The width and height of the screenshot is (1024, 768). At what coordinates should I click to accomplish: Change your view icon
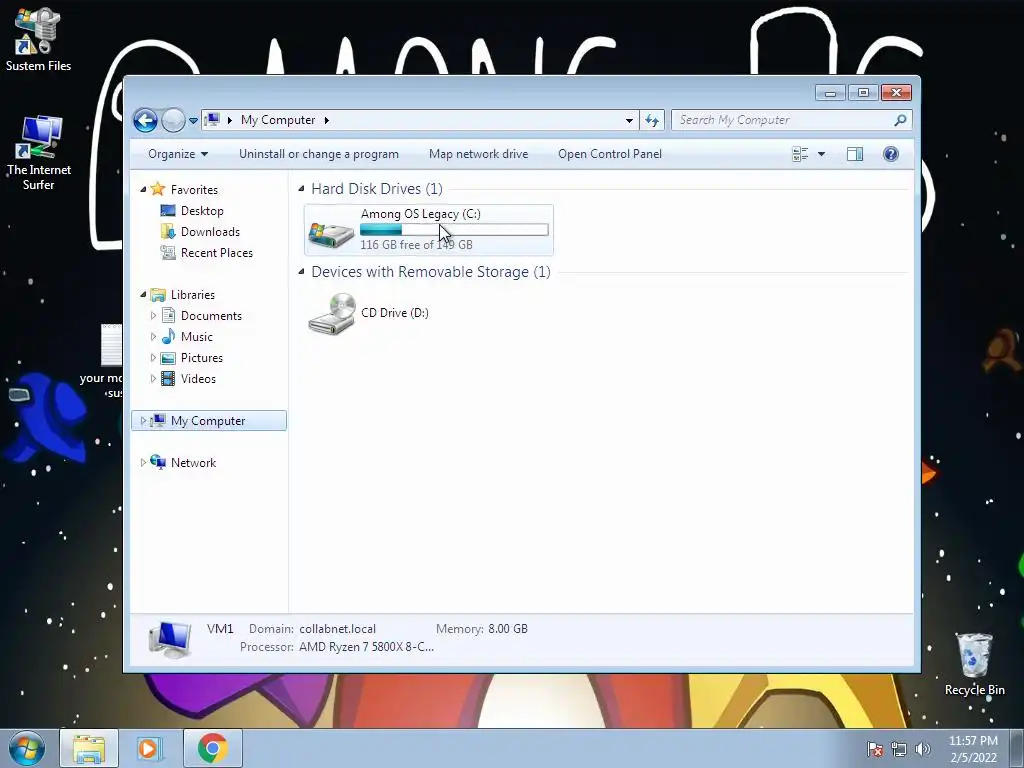[800, 154]
